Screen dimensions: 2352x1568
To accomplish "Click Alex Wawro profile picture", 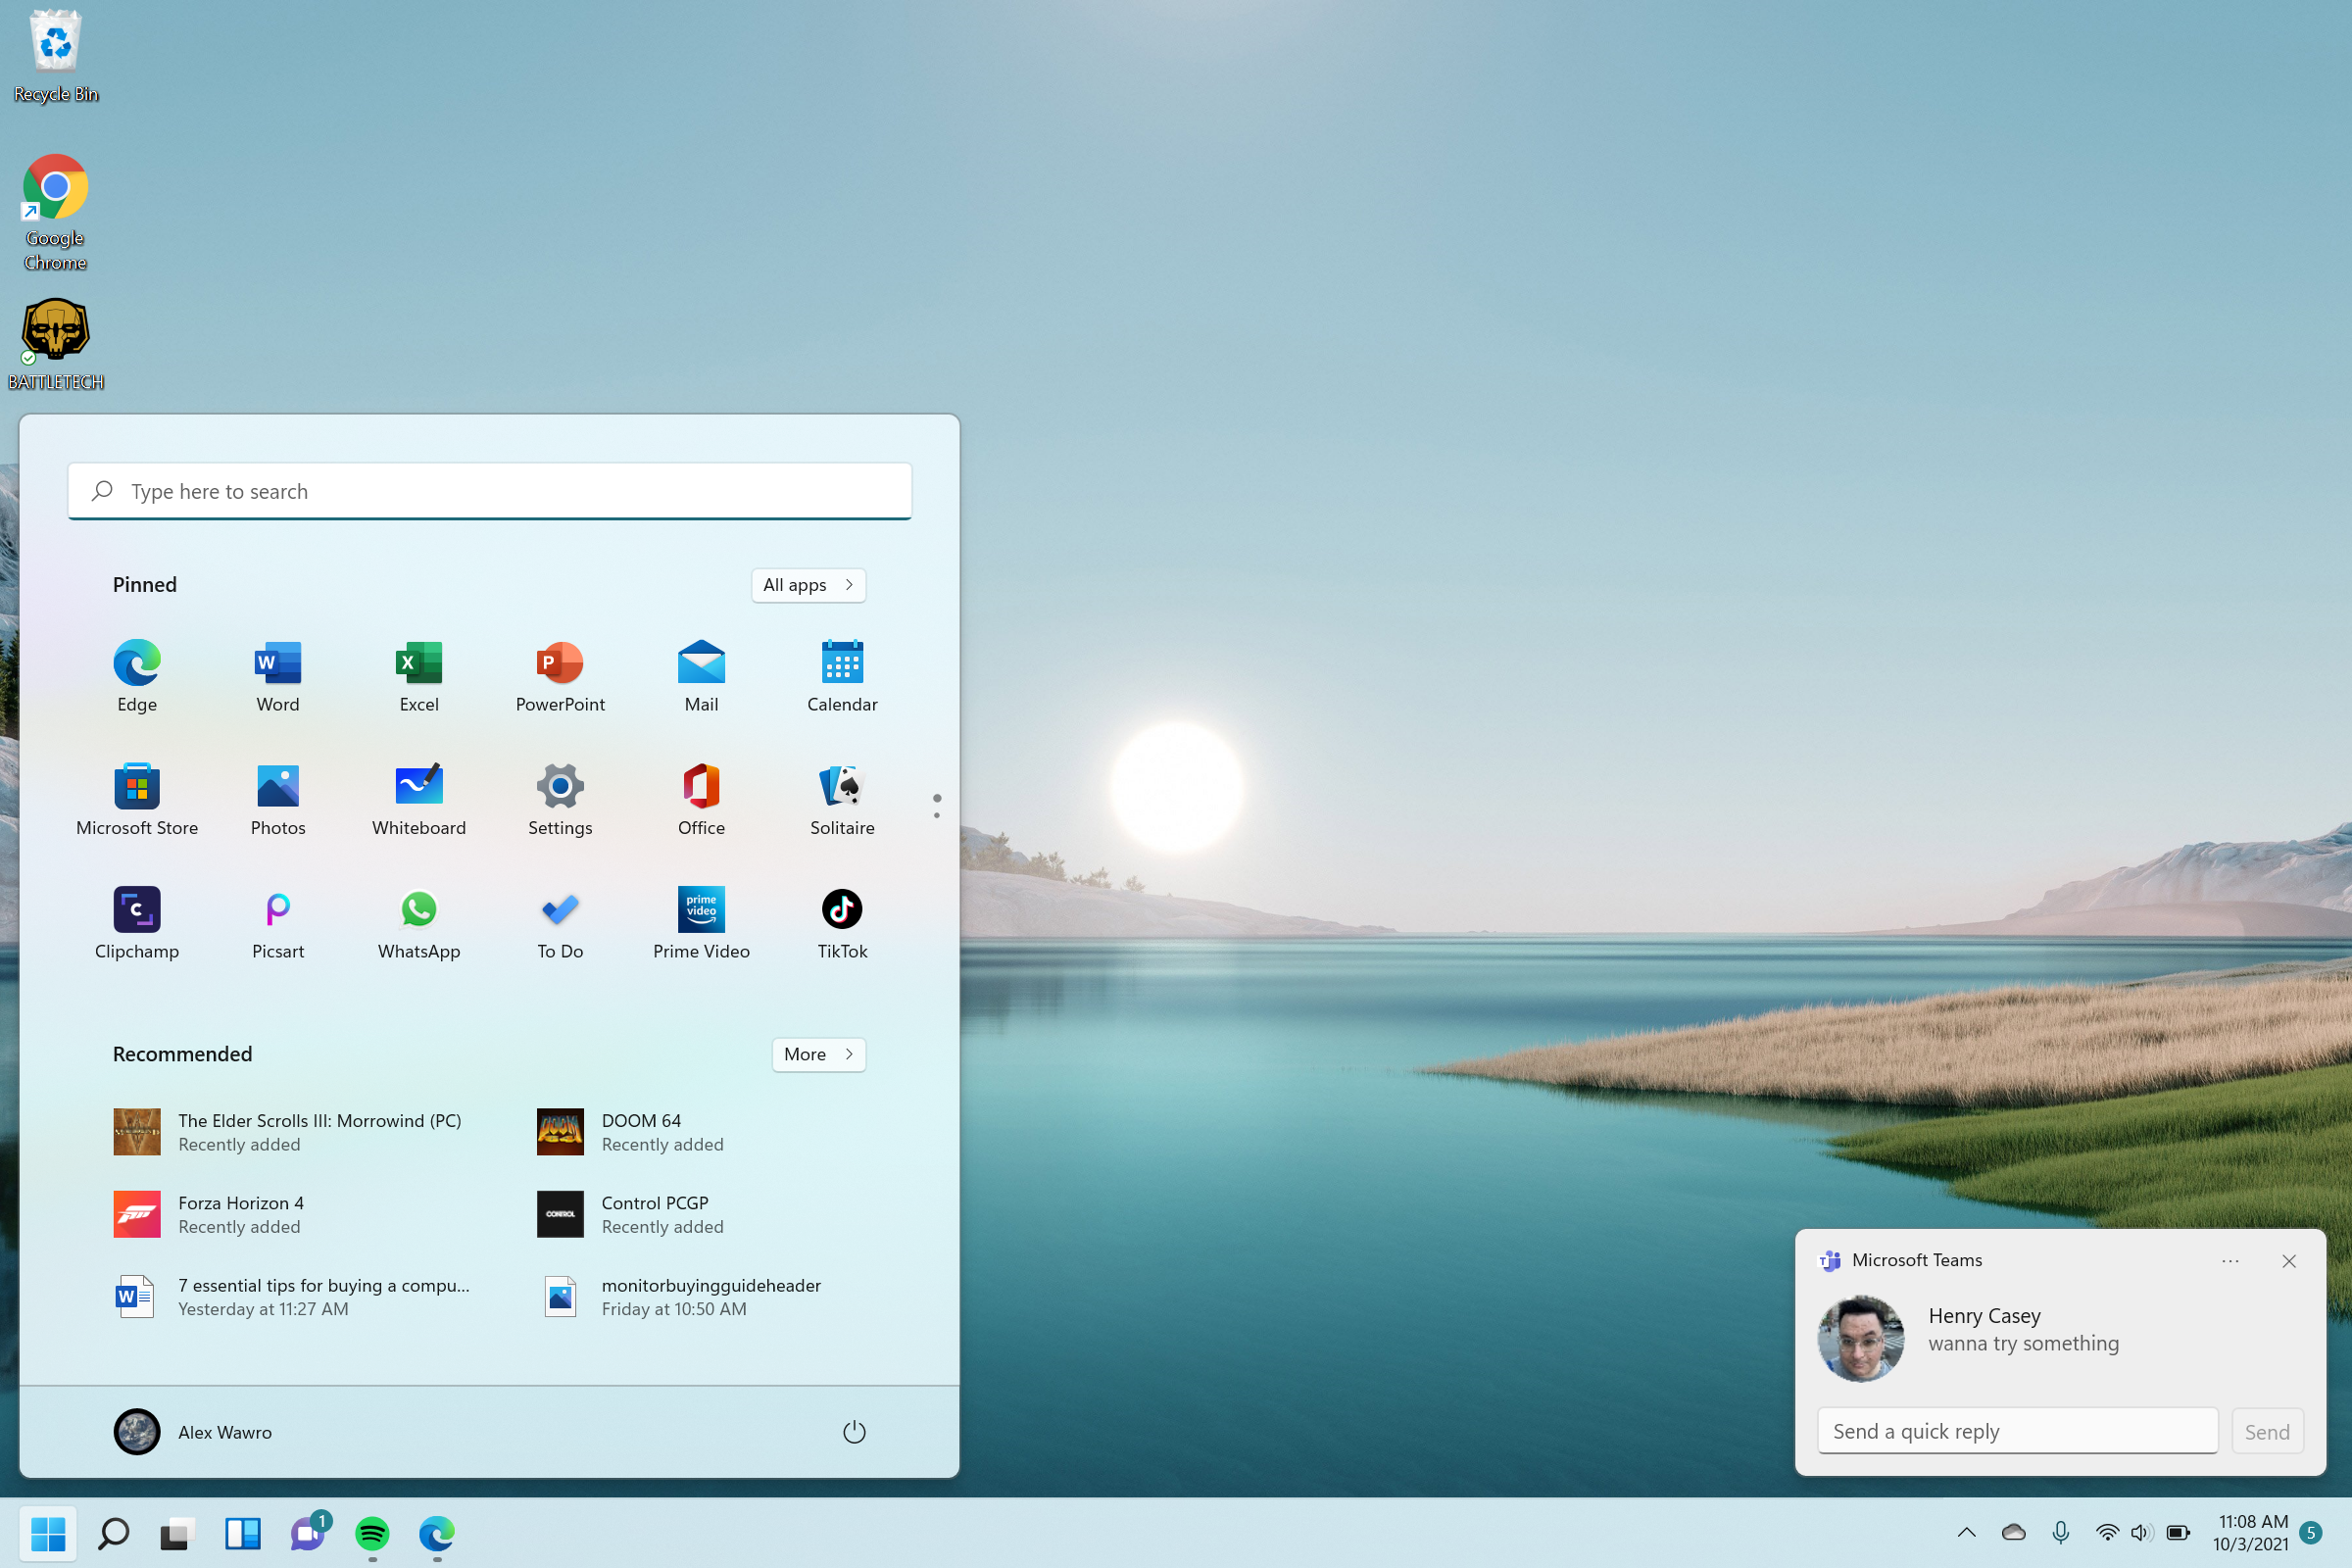I will click(x=135, y=1430).
